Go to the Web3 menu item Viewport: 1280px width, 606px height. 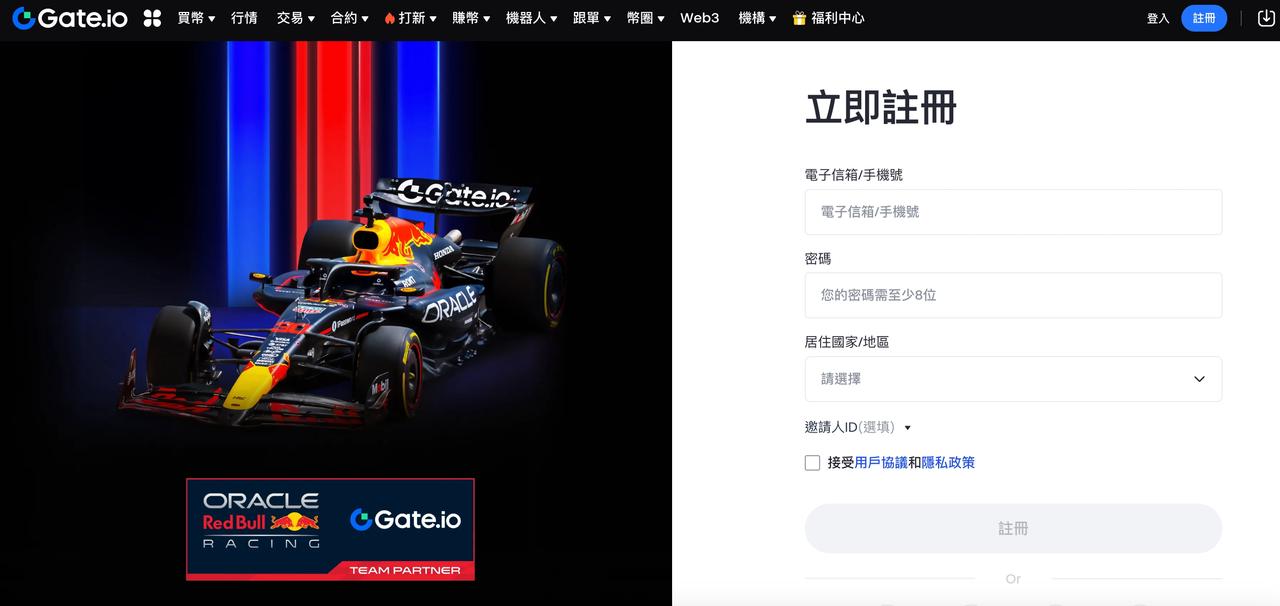699,18
